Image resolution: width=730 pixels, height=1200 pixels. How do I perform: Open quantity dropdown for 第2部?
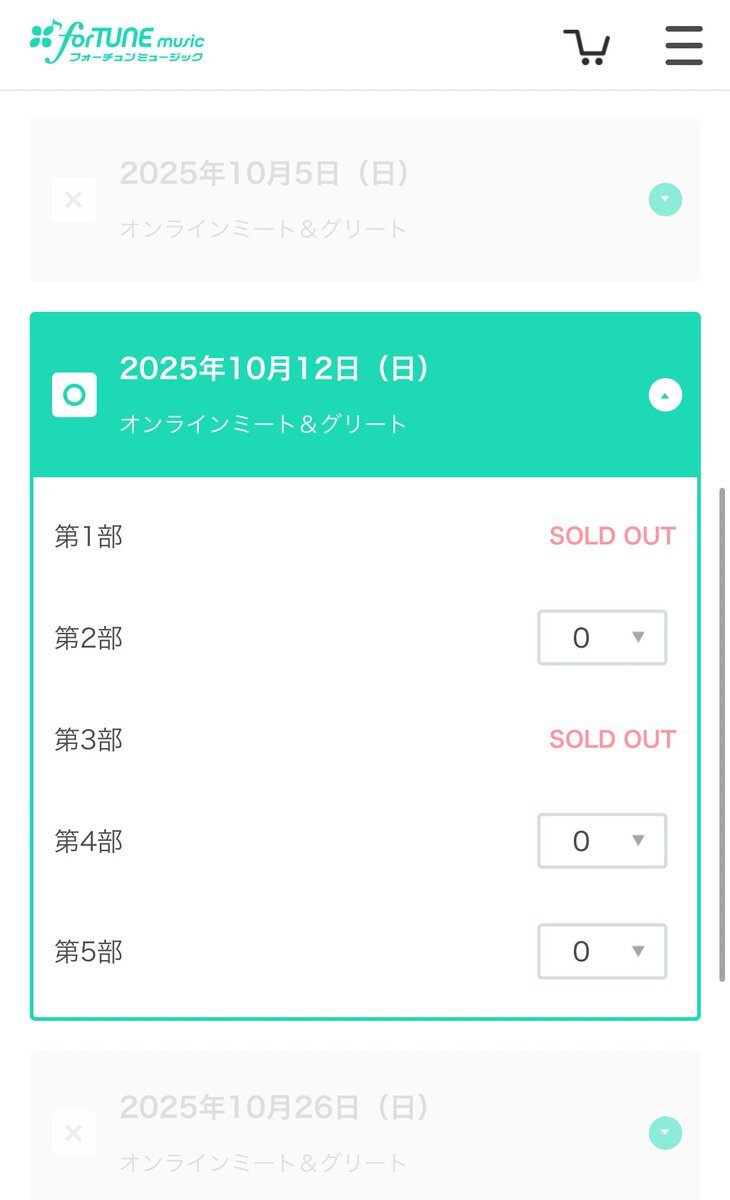pyautogui.click(x=602, y=638)
